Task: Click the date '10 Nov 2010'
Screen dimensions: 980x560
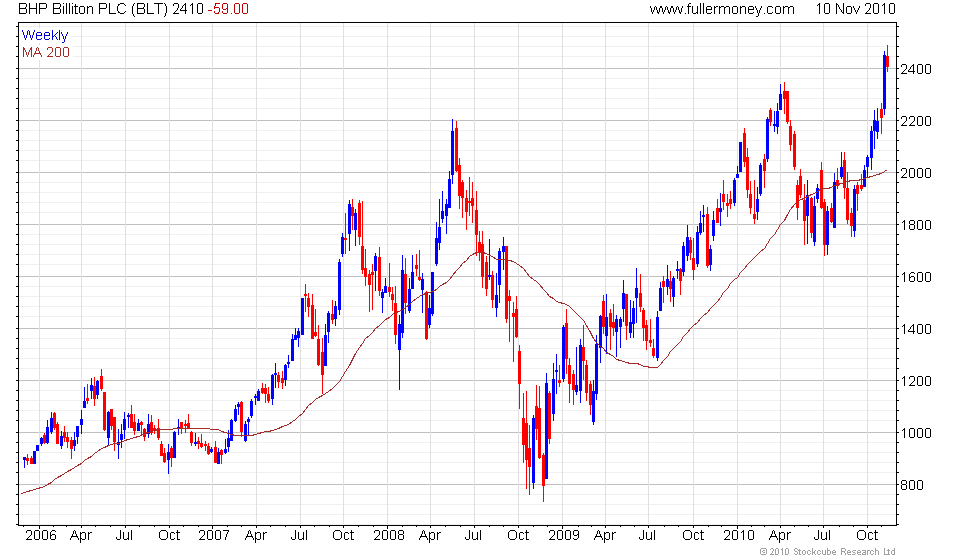Action: pos(855,9)
